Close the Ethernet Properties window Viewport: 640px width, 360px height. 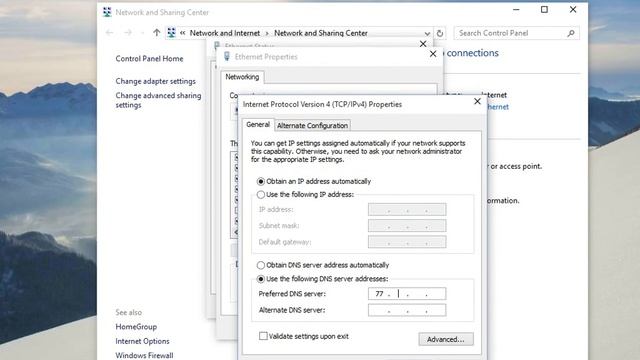433,54
